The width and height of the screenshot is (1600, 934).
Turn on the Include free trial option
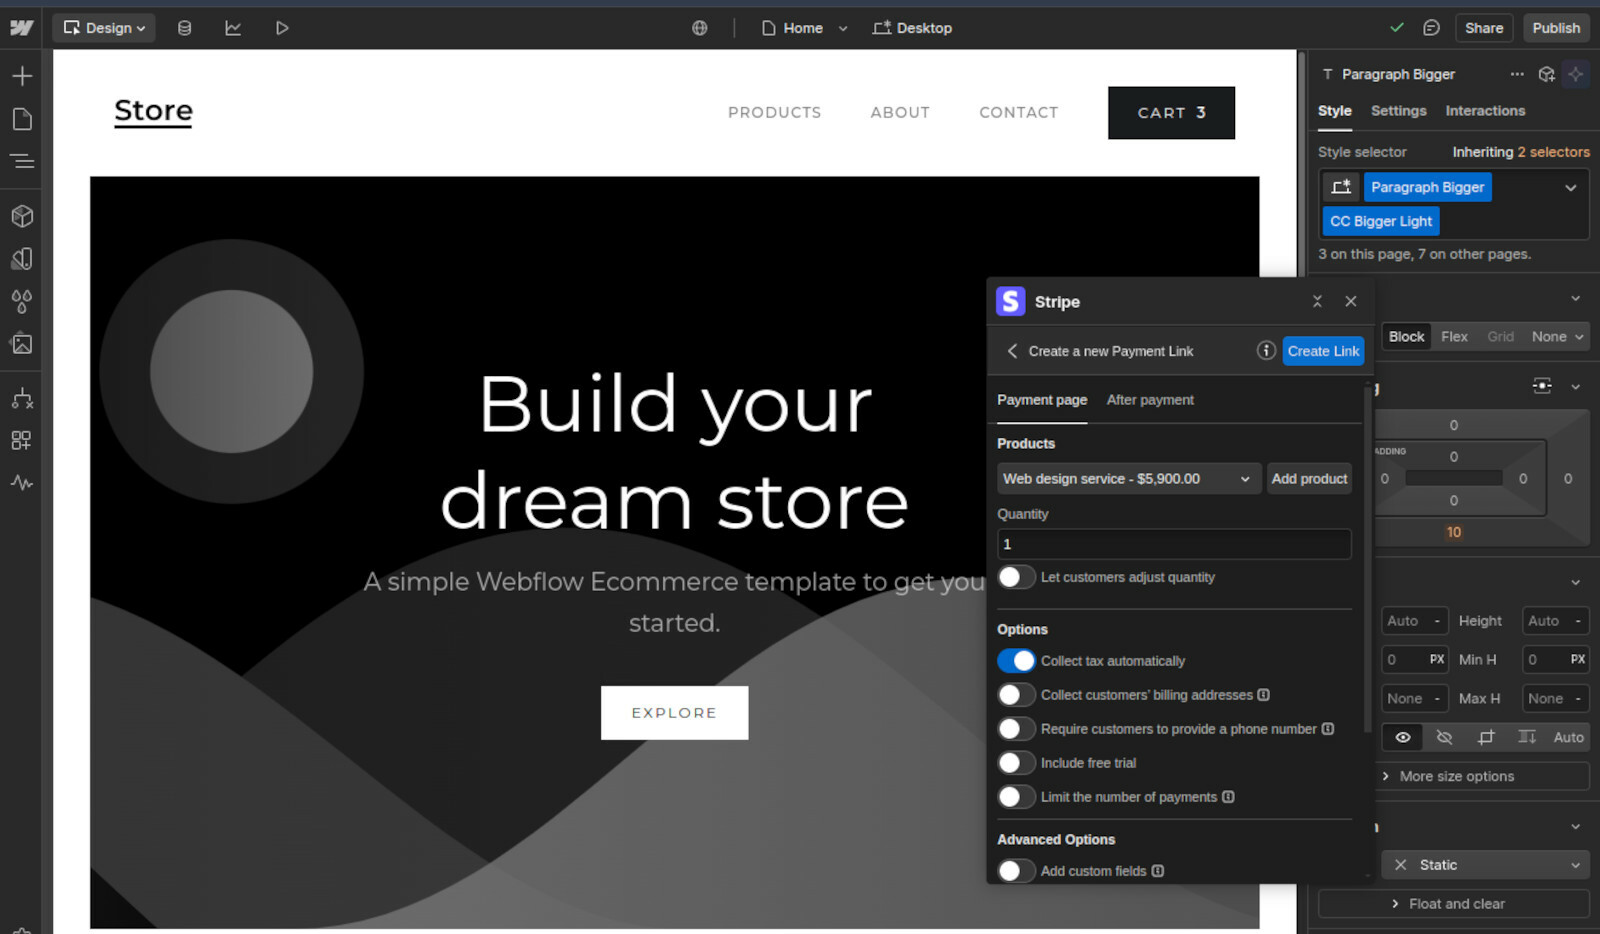[x=1016, y=762]
